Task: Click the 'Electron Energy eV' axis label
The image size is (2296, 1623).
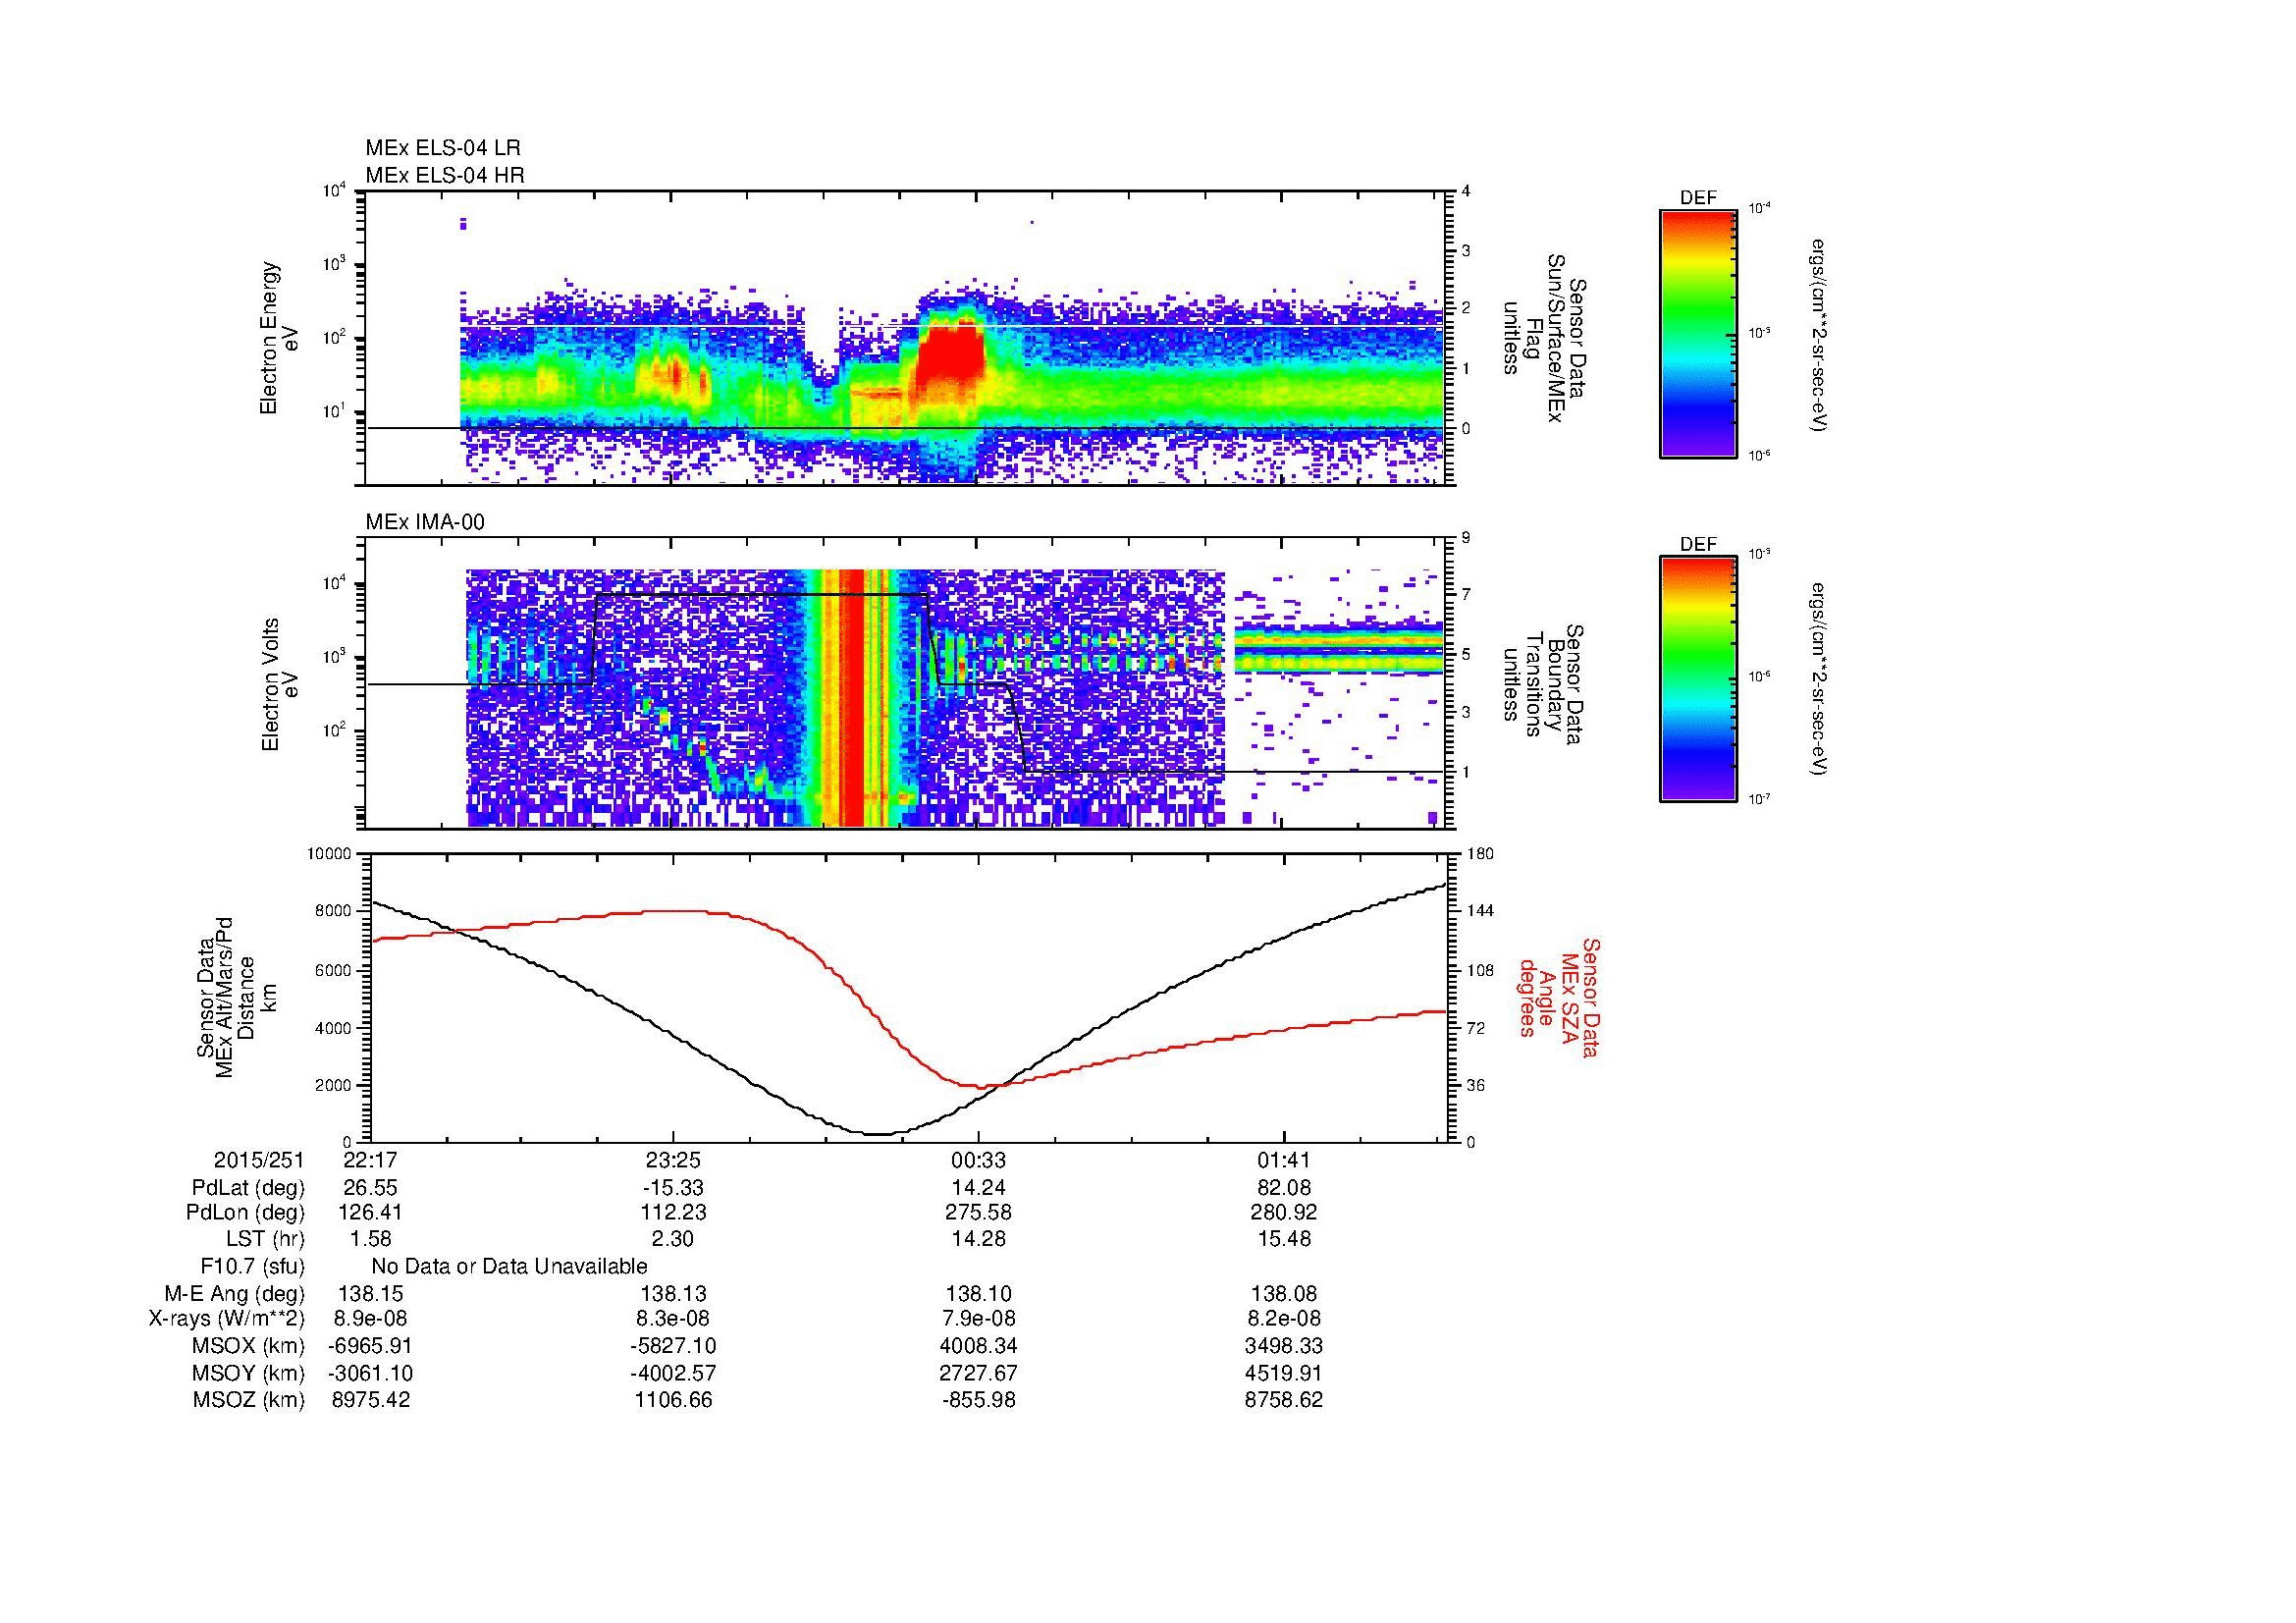Action: (279, 338)
